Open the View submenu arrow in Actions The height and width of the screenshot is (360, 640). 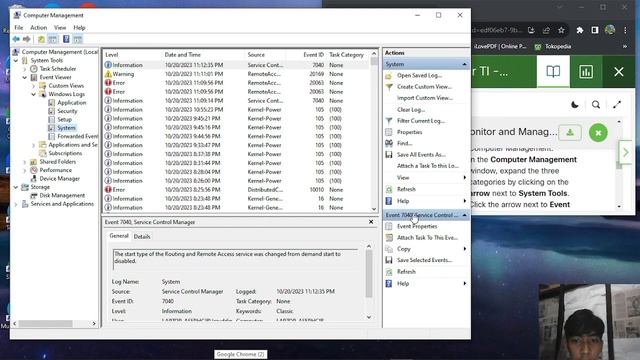tap(464, 178)
